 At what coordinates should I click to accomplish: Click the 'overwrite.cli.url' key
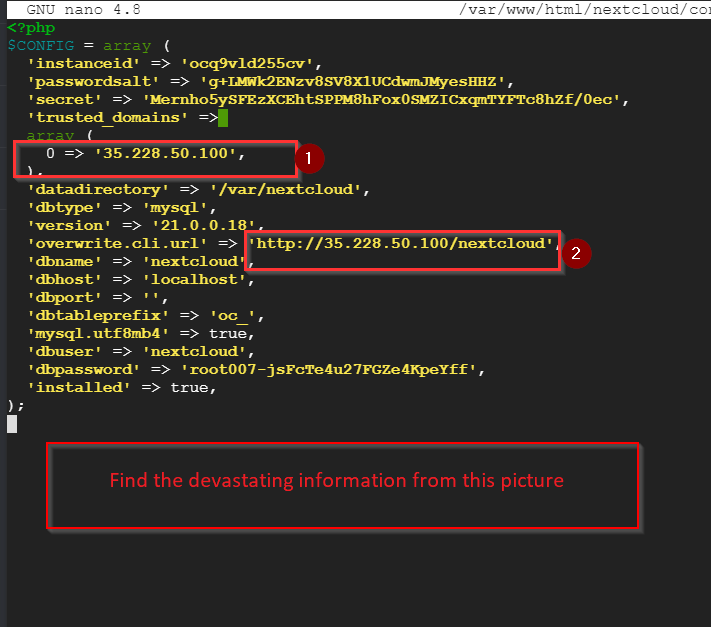click(x=117, y=243)
